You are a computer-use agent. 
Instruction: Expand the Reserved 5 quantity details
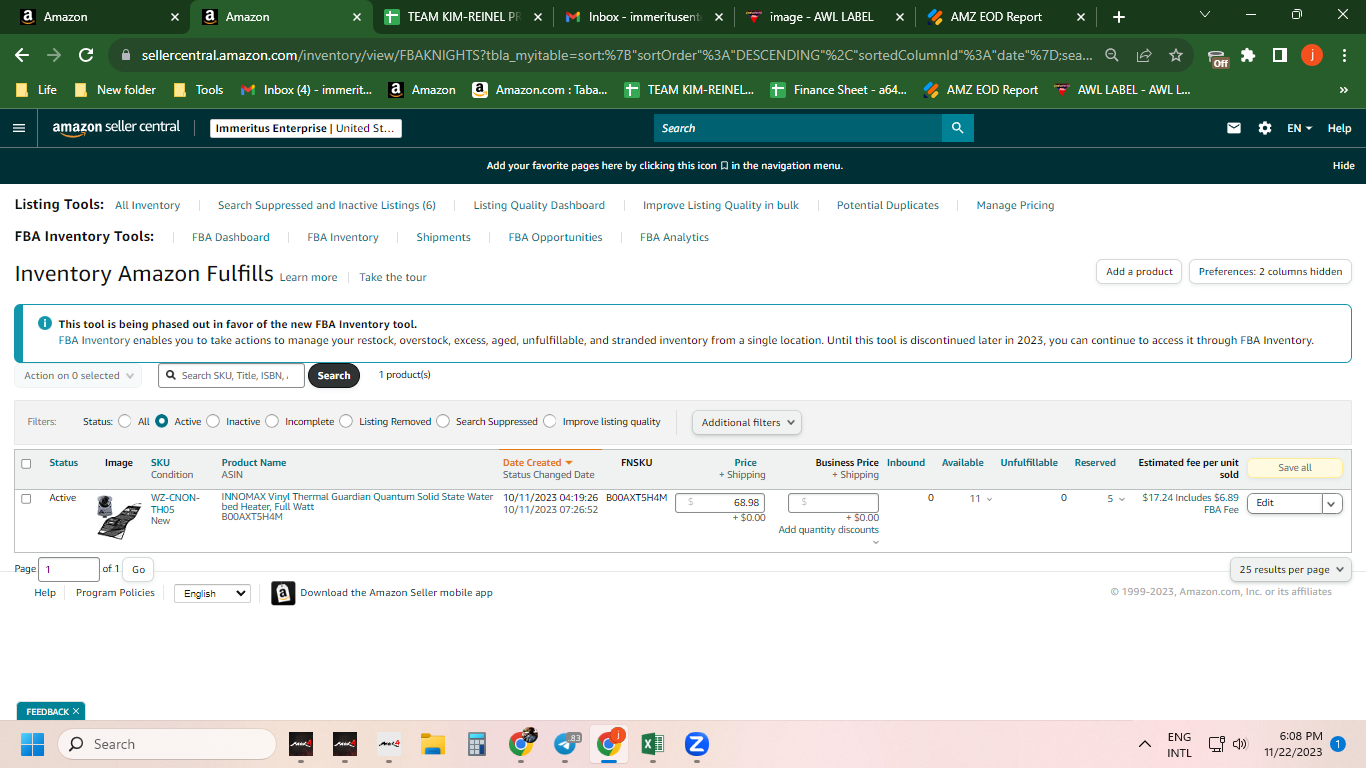pyautogui.click(x=1116, y=498)
